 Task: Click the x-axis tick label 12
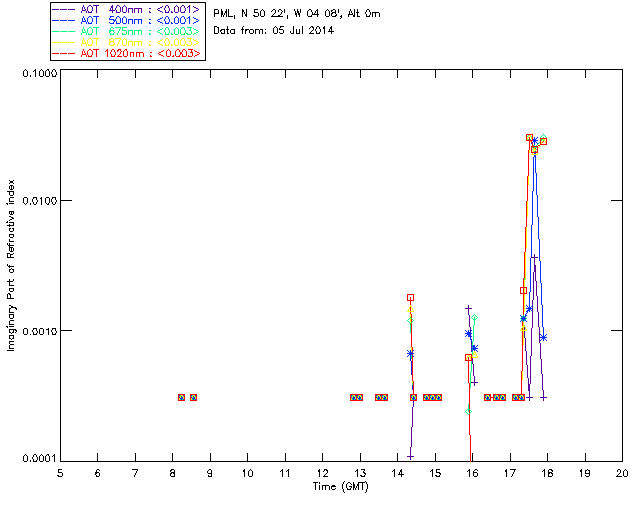322,473
